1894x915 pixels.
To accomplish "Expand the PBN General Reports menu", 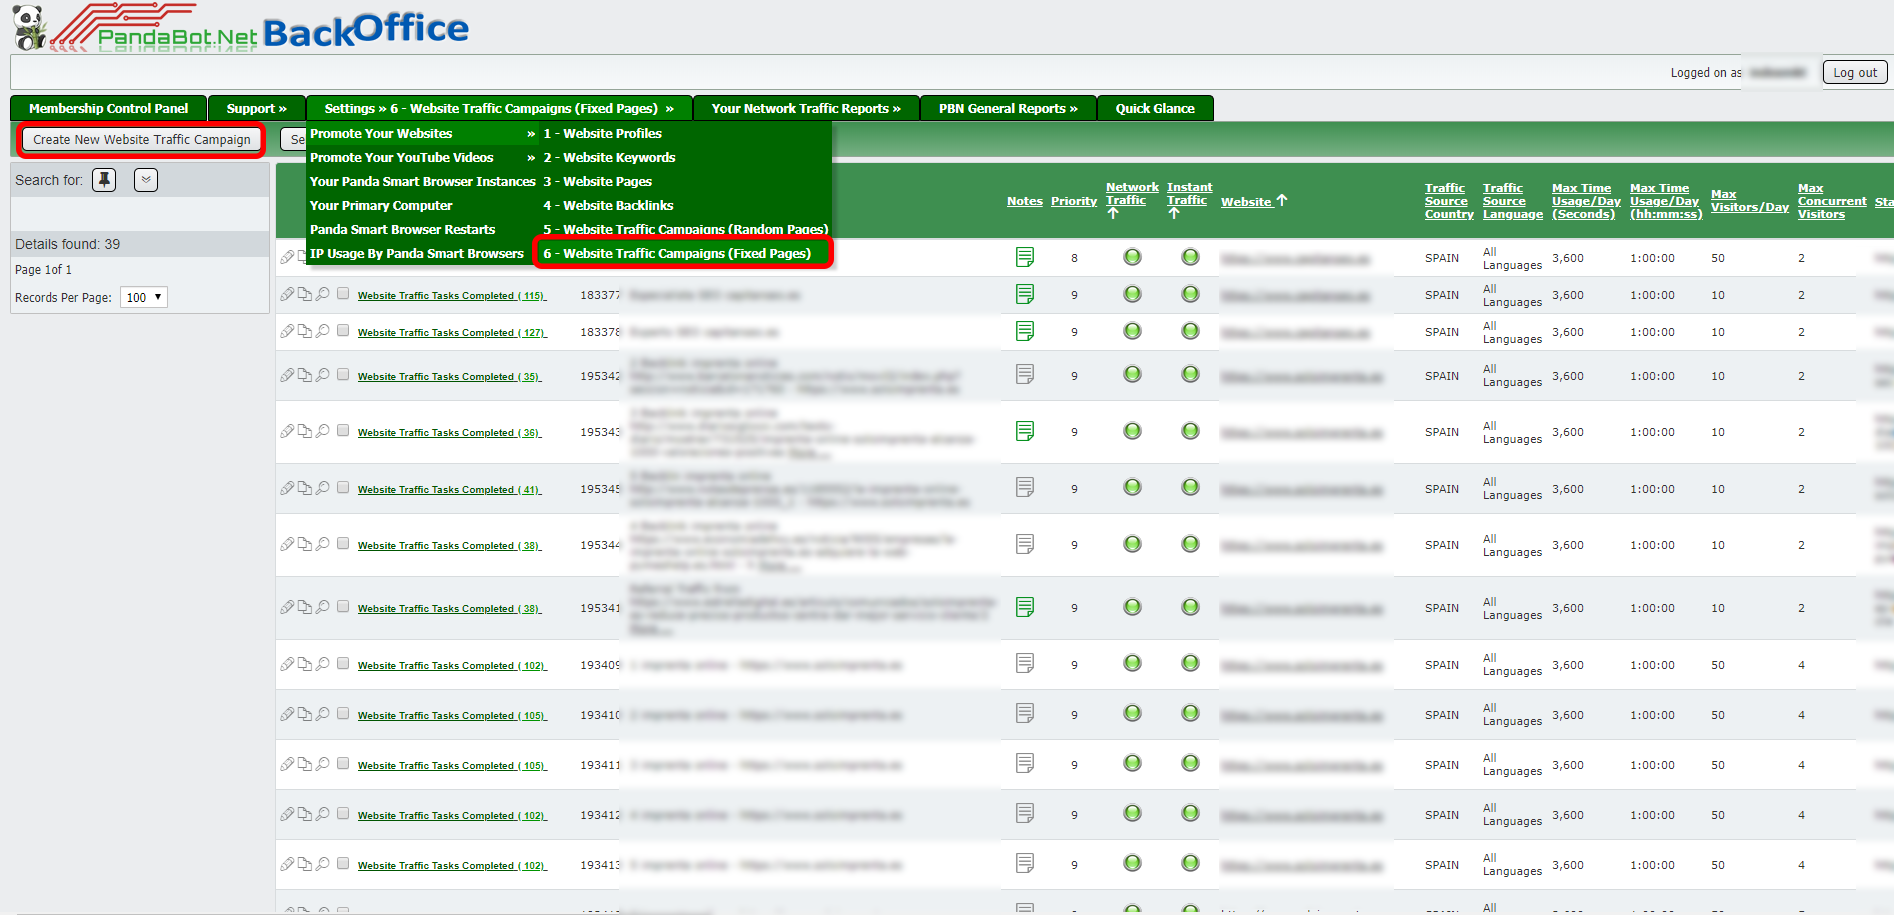I will [1007, 108].
